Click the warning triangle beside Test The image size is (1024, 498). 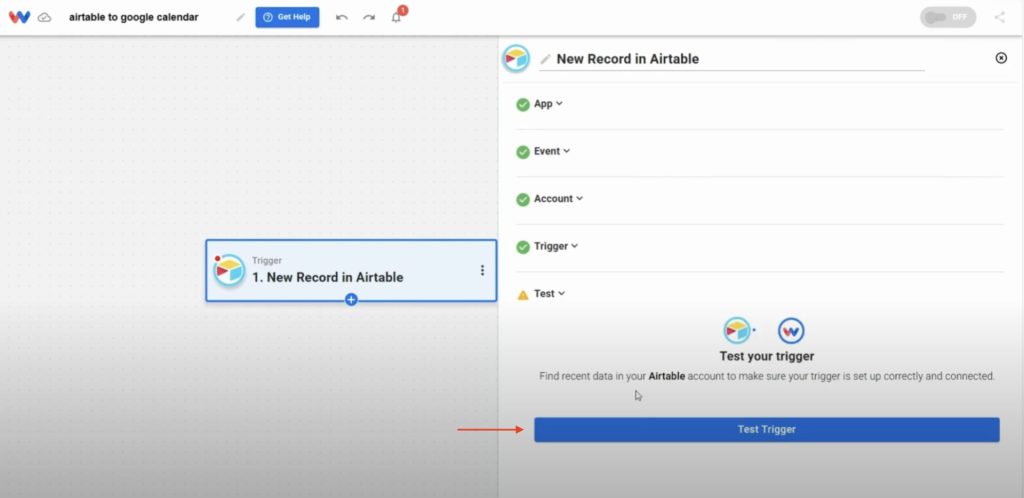[x=523, y=295]
